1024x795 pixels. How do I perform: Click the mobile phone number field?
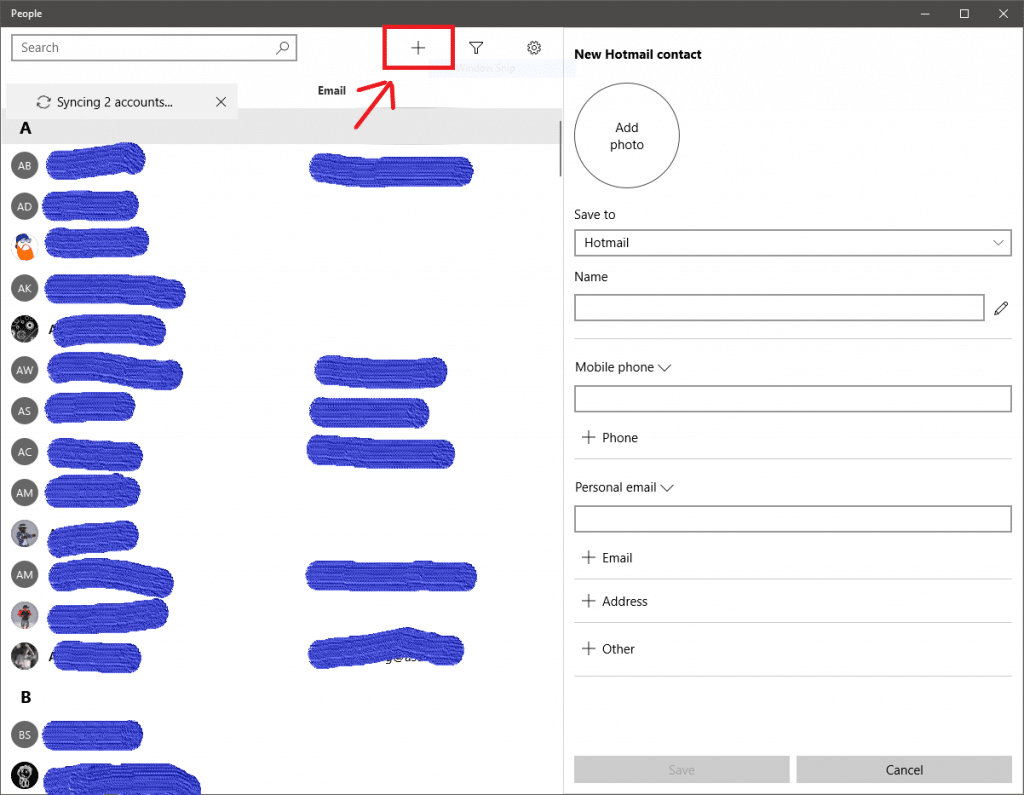coord(792,398)
